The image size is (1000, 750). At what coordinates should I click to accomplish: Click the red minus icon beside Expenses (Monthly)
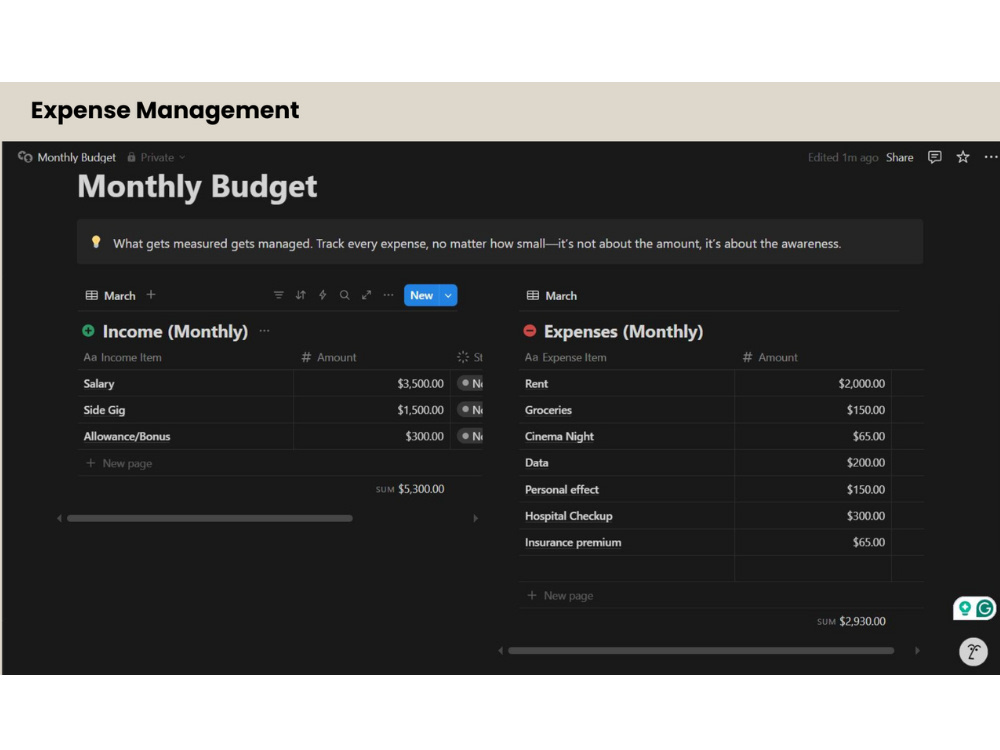[529, 331]
